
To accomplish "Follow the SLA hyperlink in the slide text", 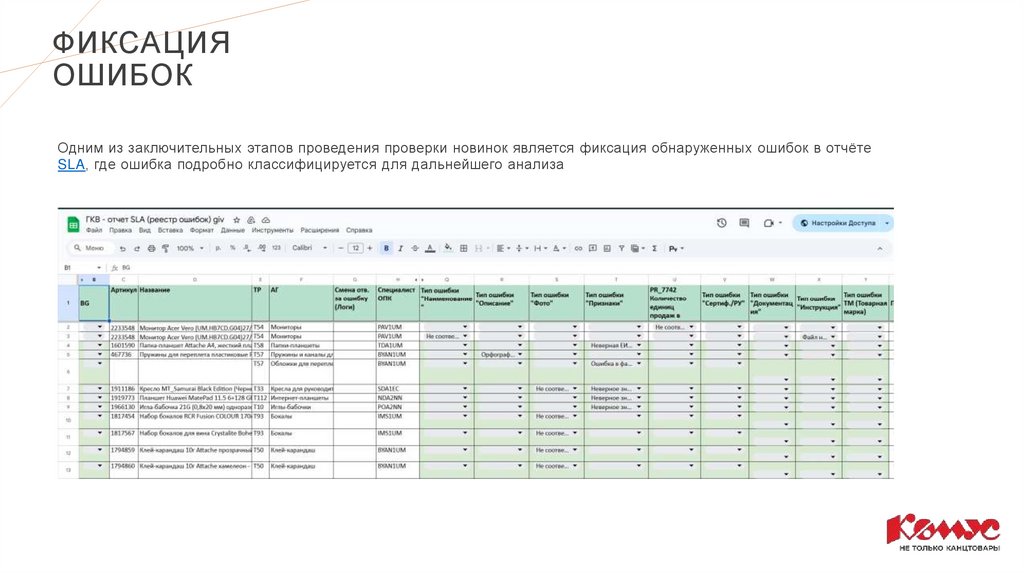I will (71, 165).
